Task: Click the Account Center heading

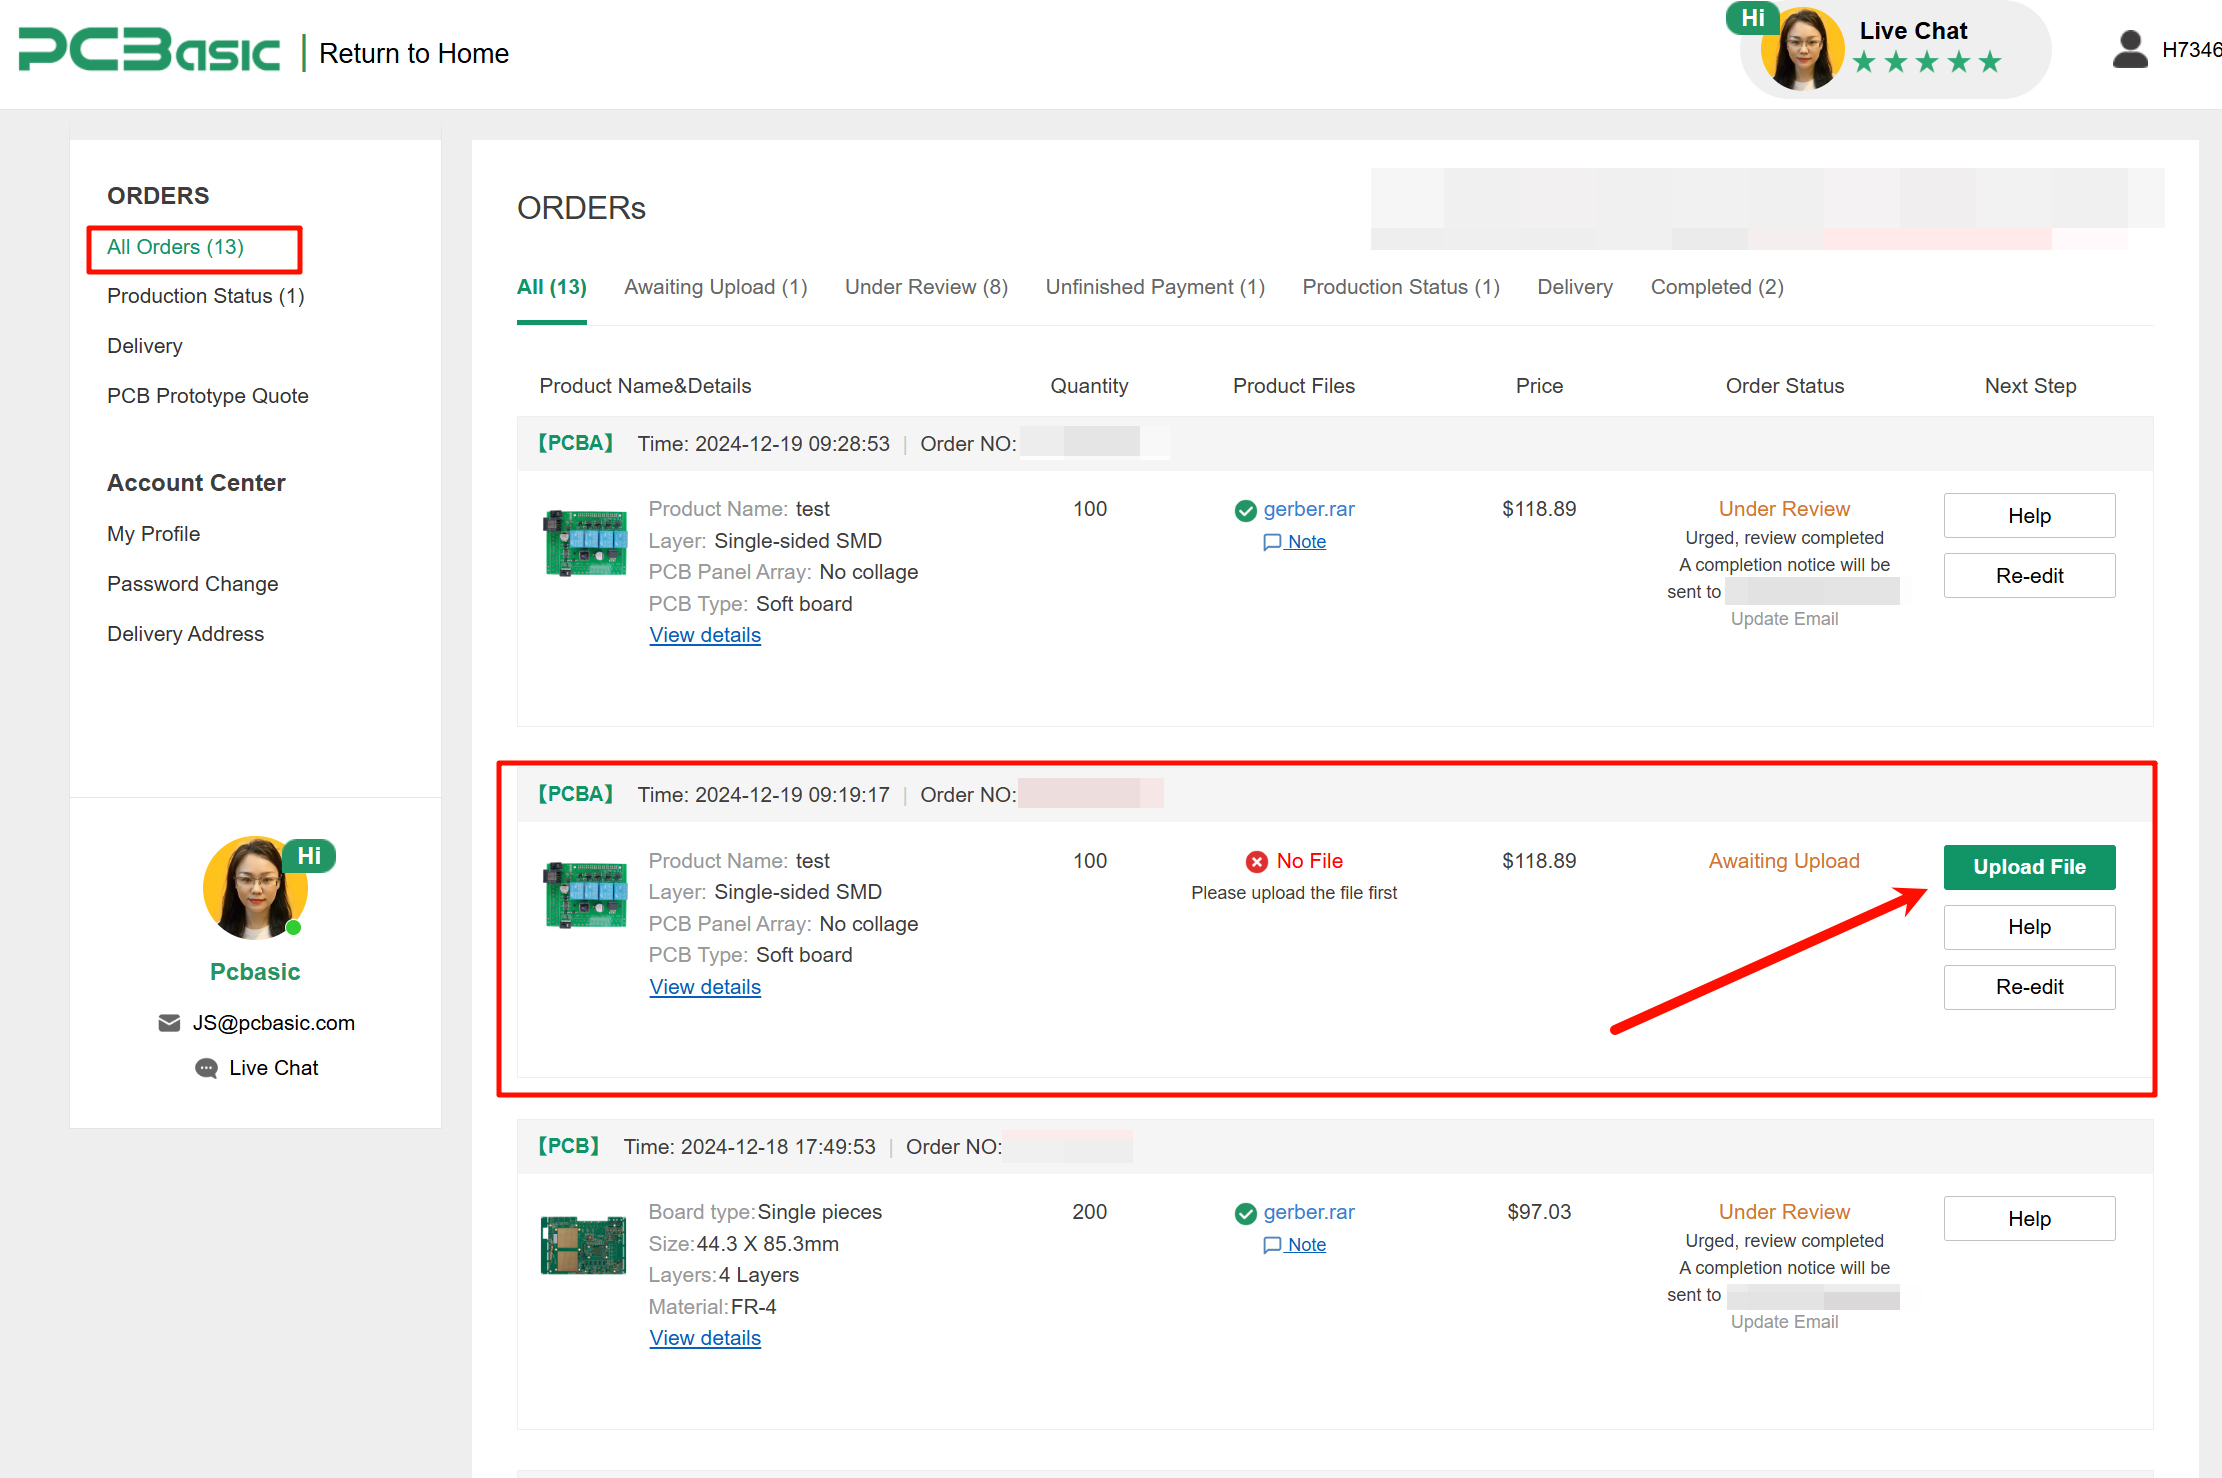Action: click(x=196, y=483)
